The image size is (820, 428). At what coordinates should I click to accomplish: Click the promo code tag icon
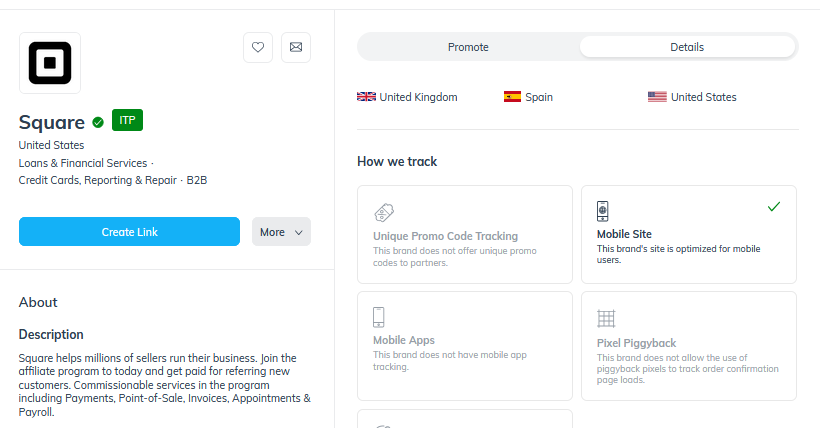[x=383, y=212]
